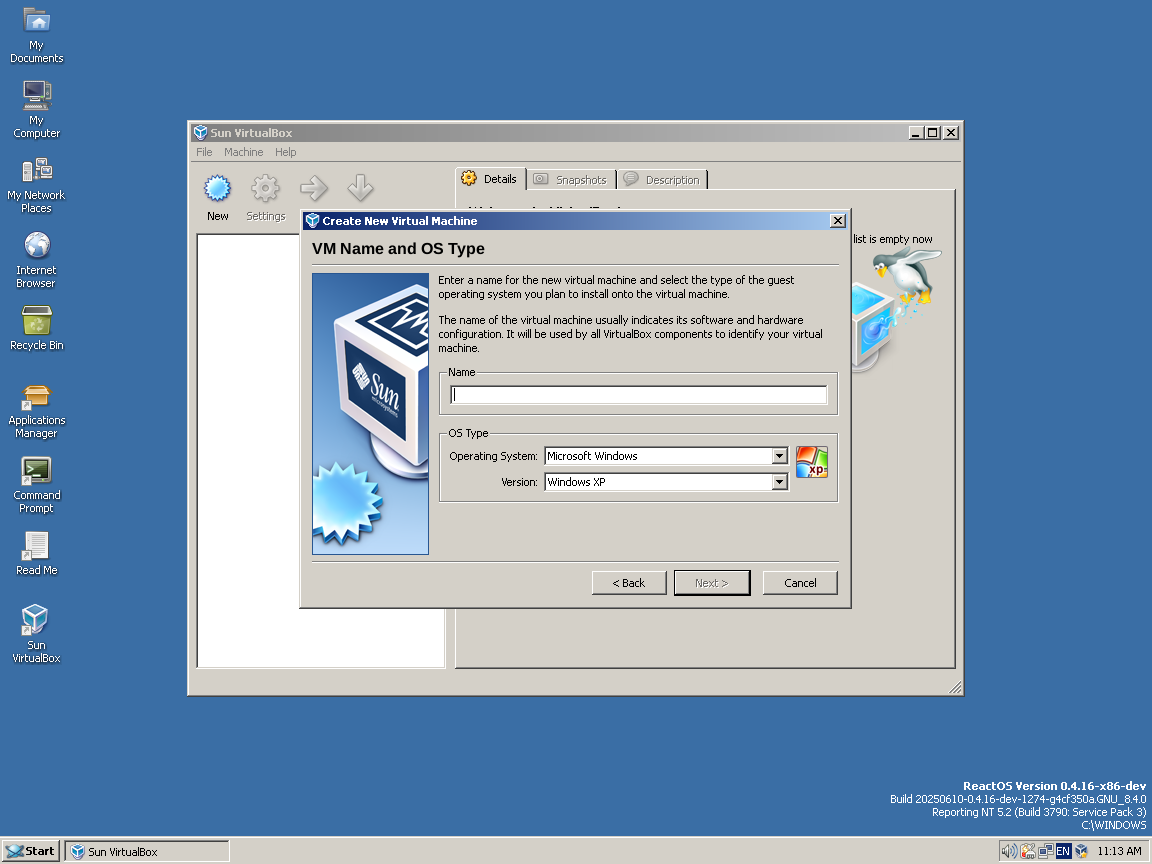Focus the virtual machine Name field
Image resolution: width=1152 pixels, height=864 pixels.
coord(638,395)
